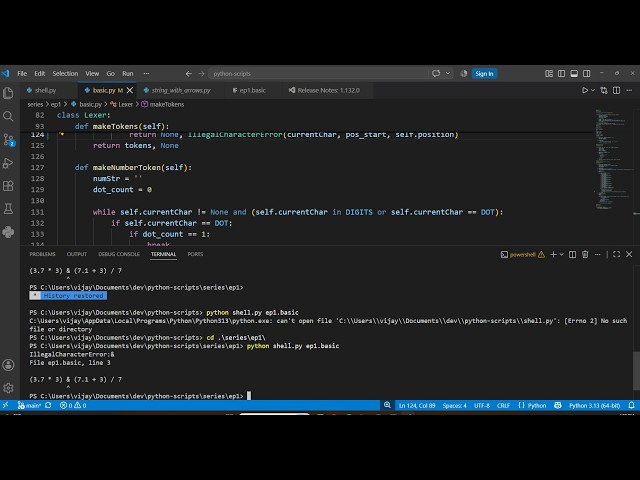
Task: Open run options dropdown next to play button
Action: (593, 90)
